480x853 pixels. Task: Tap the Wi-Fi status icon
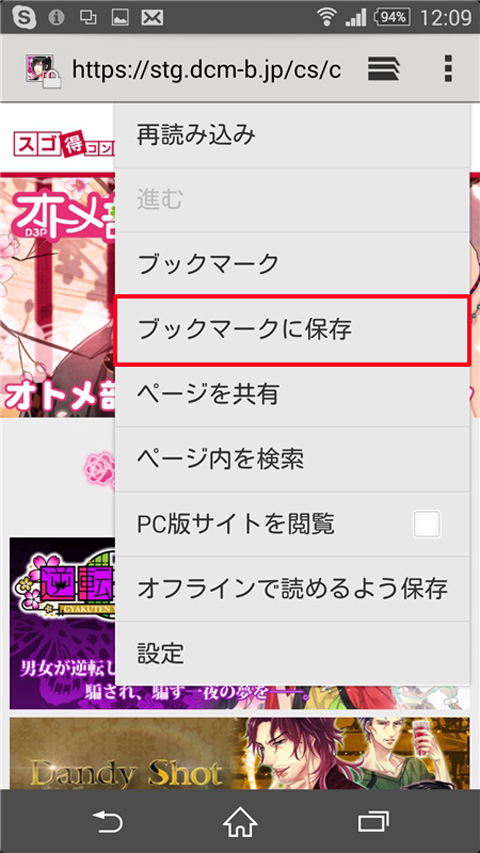coord(327,17)
